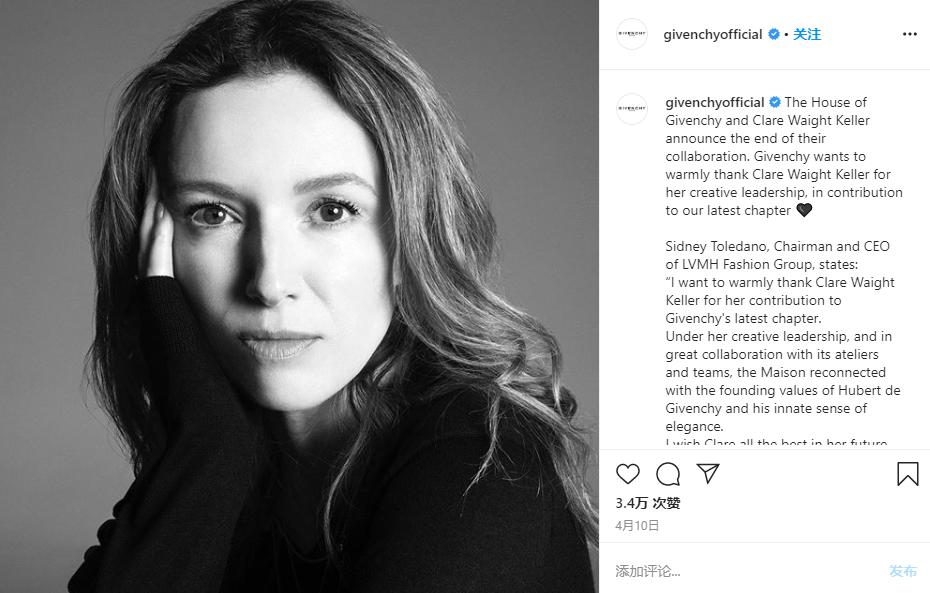930x593 pixels.
Task: Click the add comment input field
Action: (x=740, y=571)
